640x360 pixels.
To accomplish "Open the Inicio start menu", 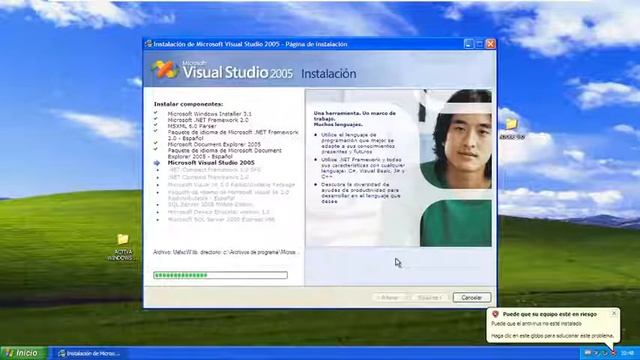I will click(x=24, y=353).
